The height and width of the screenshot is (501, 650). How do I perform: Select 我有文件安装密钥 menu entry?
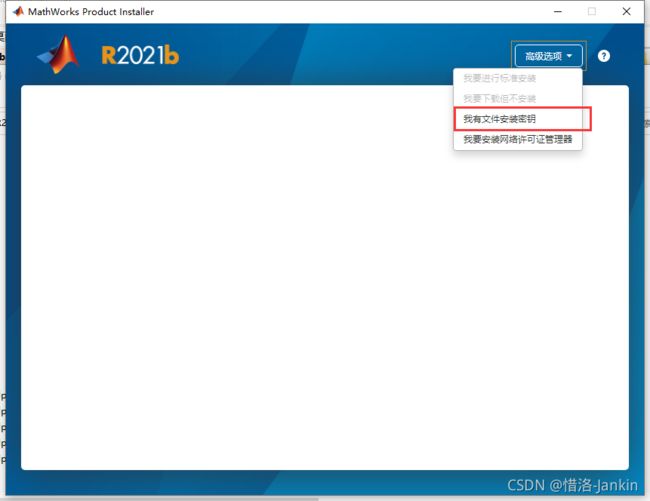(x=518, y=119)
